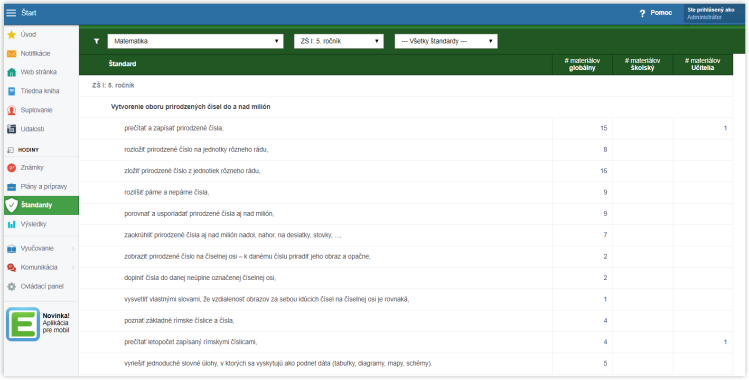Click standard poznať základné rímske číslice
Screen dimensions: 749x380
(179, 321)
